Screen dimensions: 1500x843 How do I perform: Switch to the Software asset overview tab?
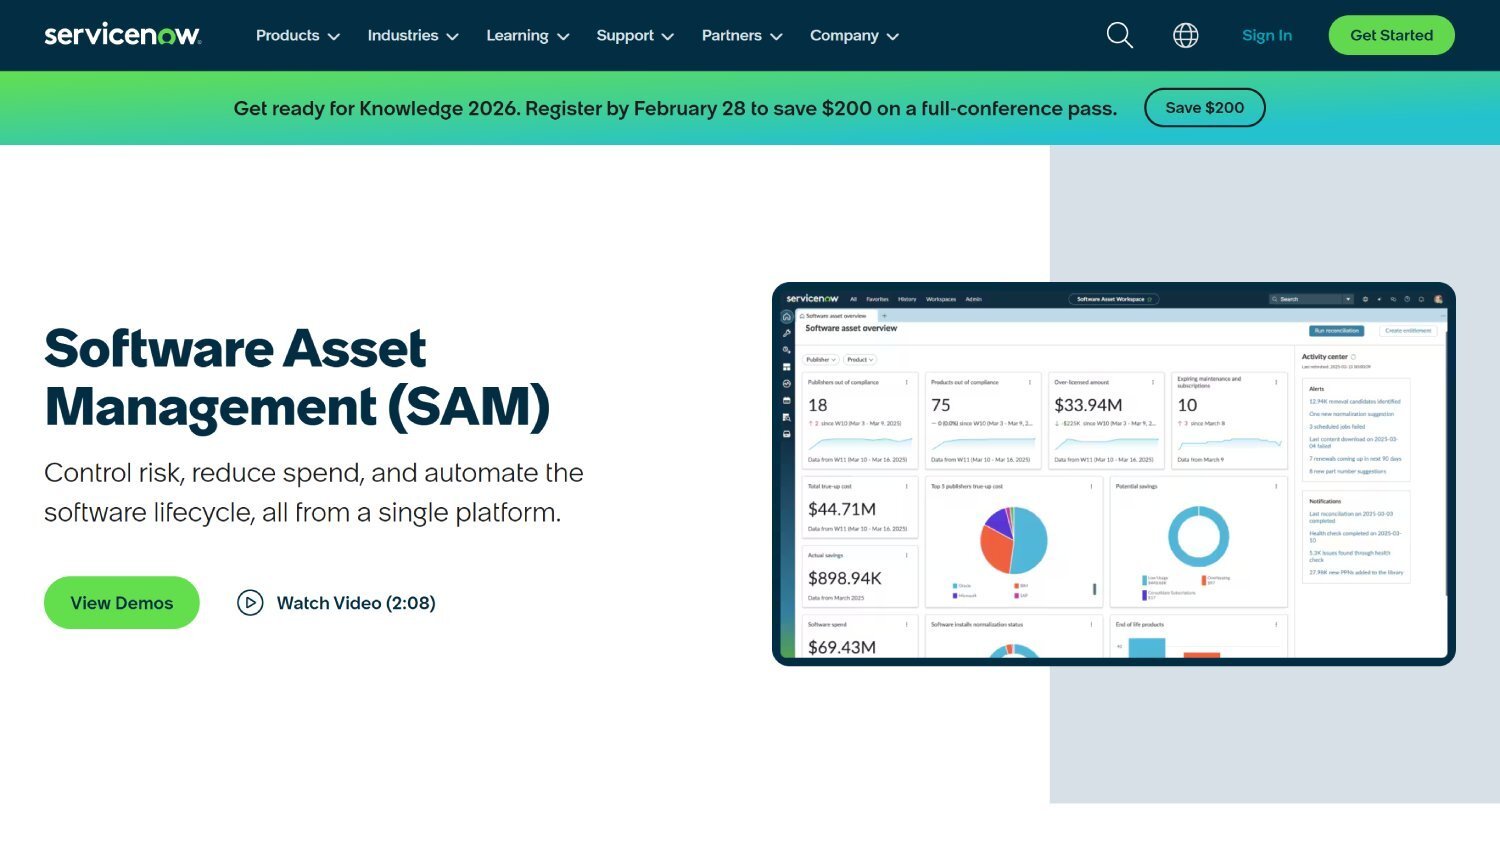point(835,316)
